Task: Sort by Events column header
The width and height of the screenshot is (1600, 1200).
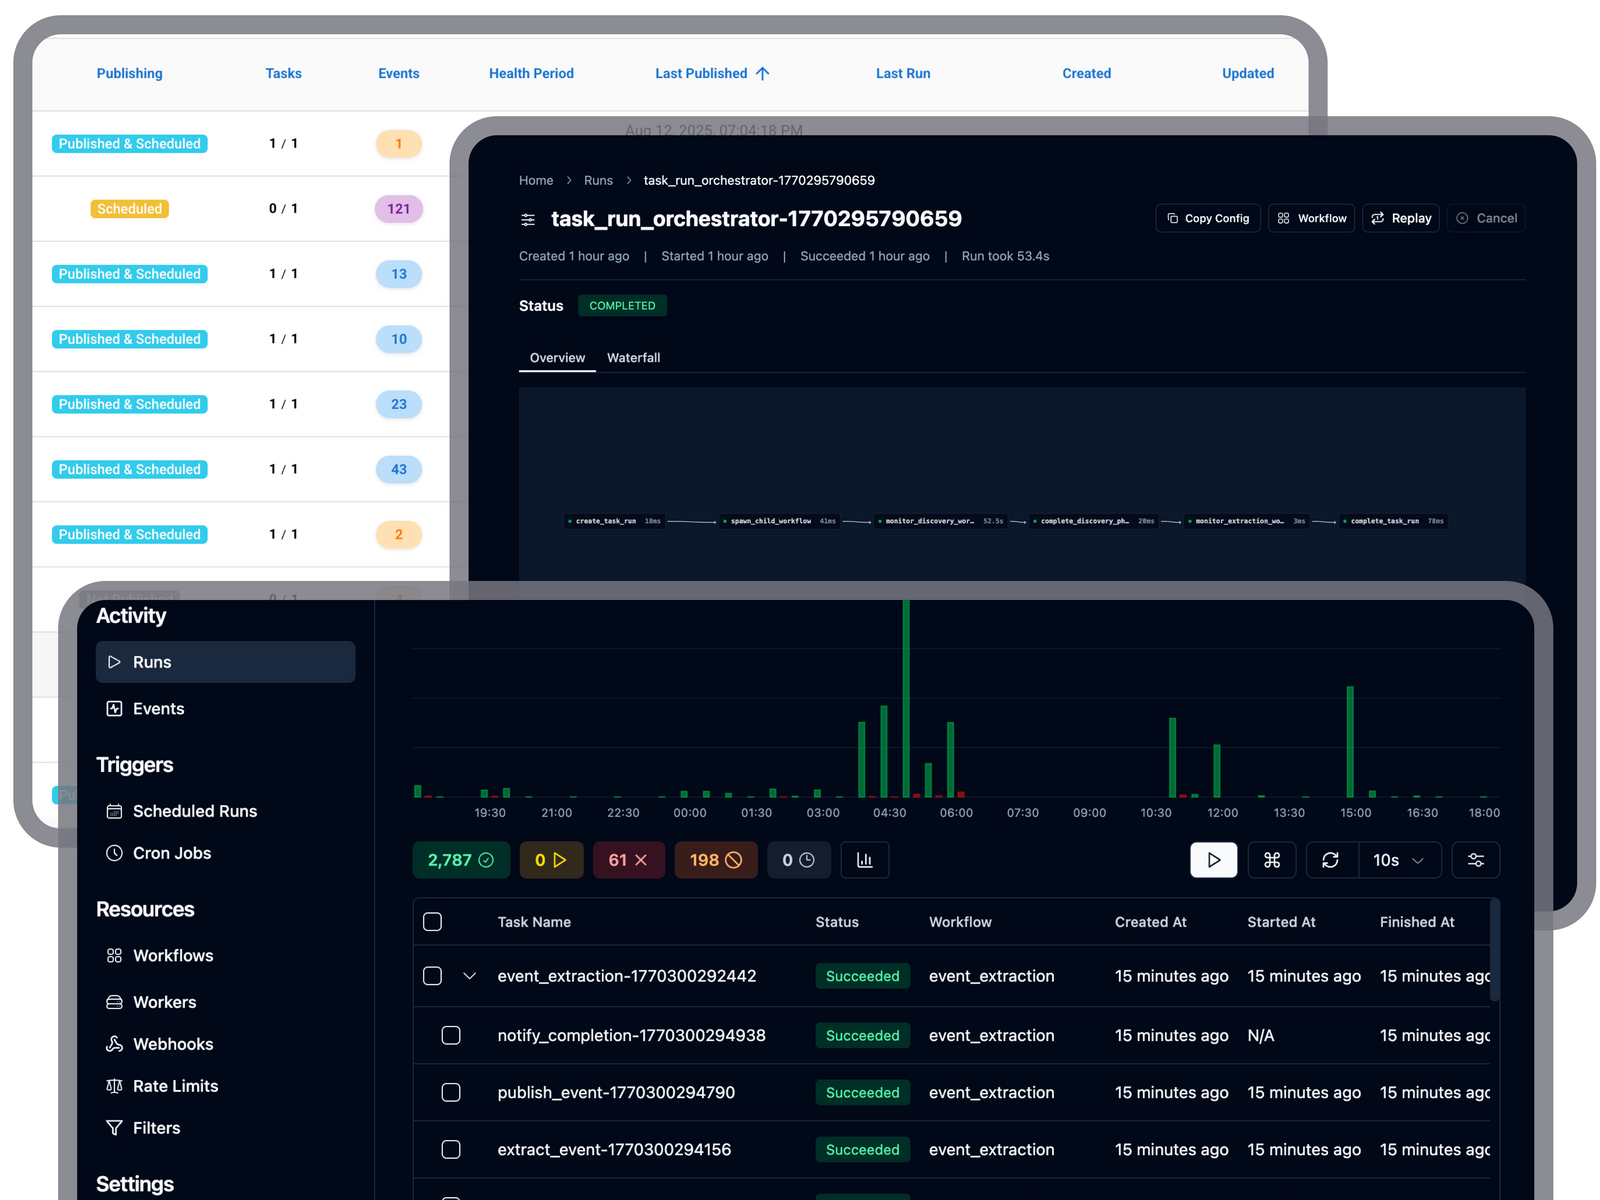Action: click(399, 73)
